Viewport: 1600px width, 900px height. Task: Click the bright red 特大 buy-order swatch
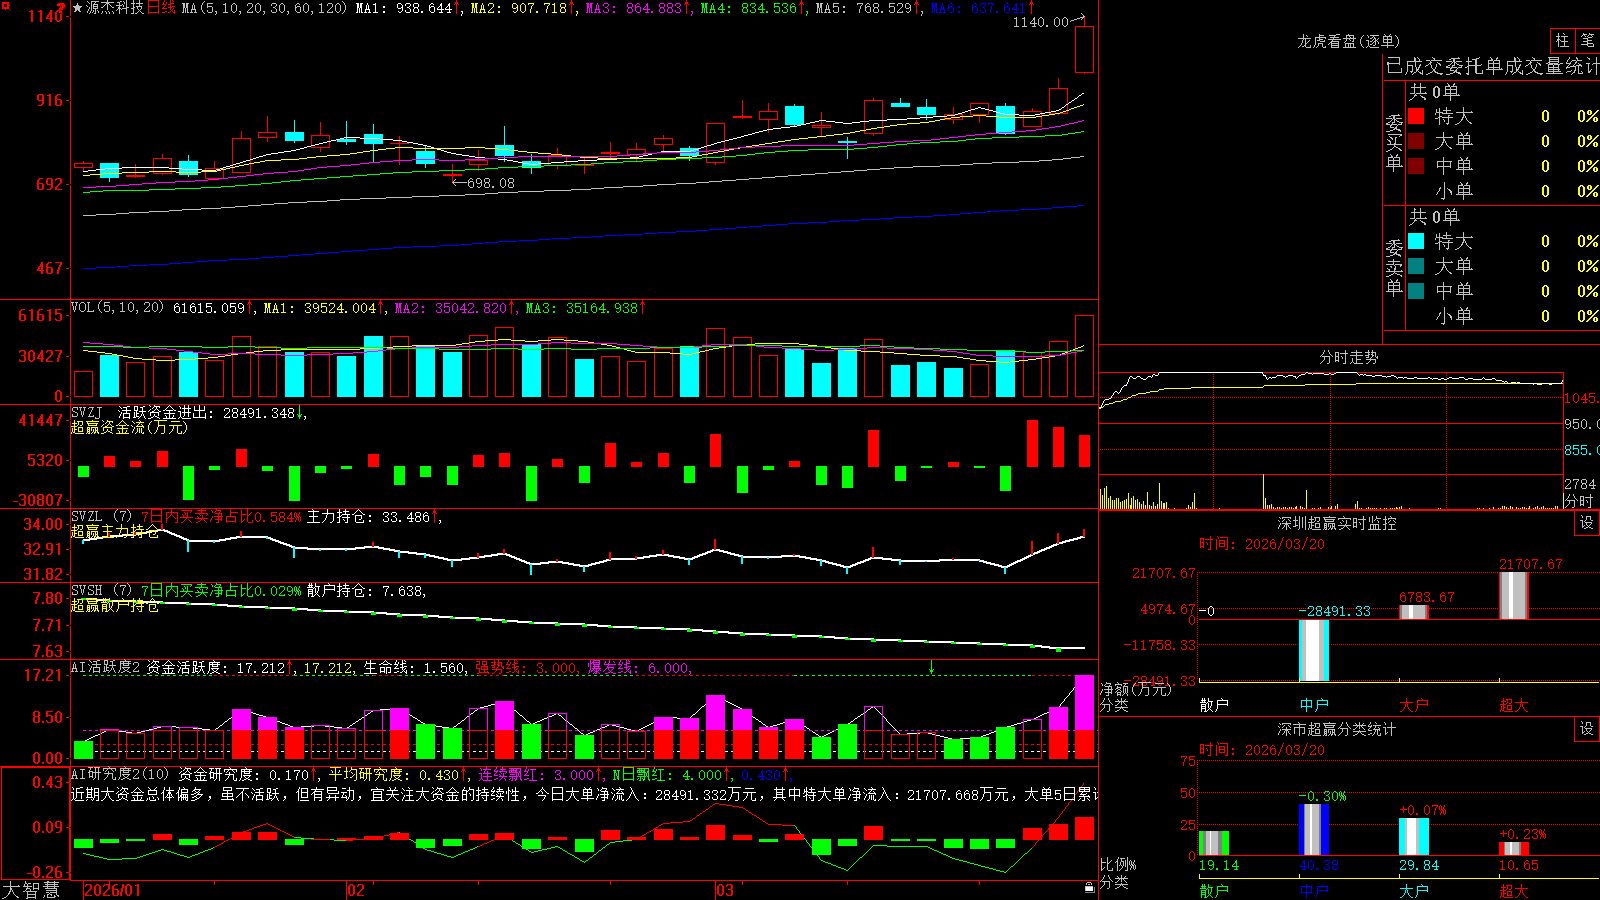pyautogui.click(x=1416, y=116)
